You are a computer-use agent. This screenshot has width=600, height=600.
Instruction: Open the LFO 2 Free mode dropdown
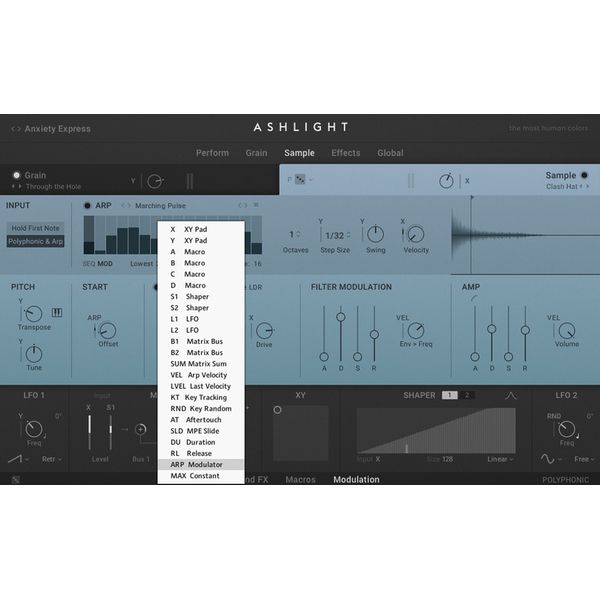pos(584,459)
